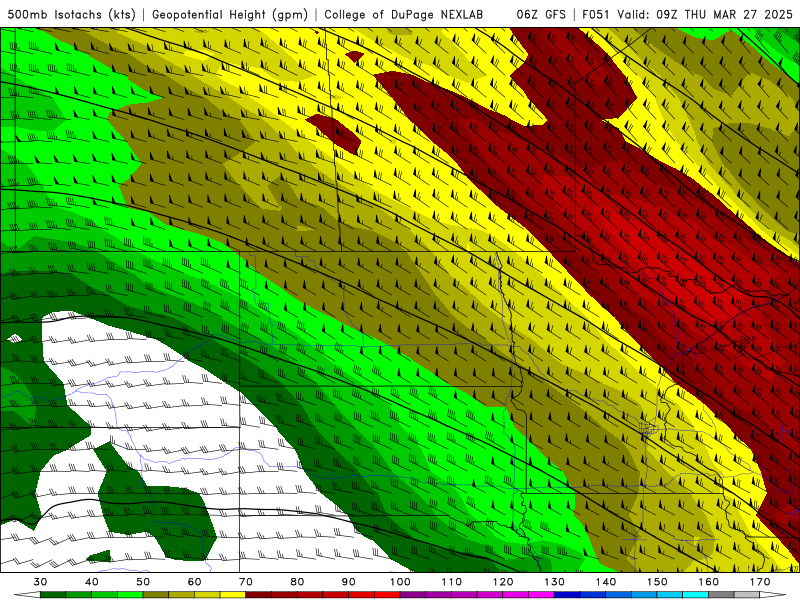Click the '100' value on the color scale
Image resolution: width=800 pixels, height=600 pixels.
pos(401,582)
